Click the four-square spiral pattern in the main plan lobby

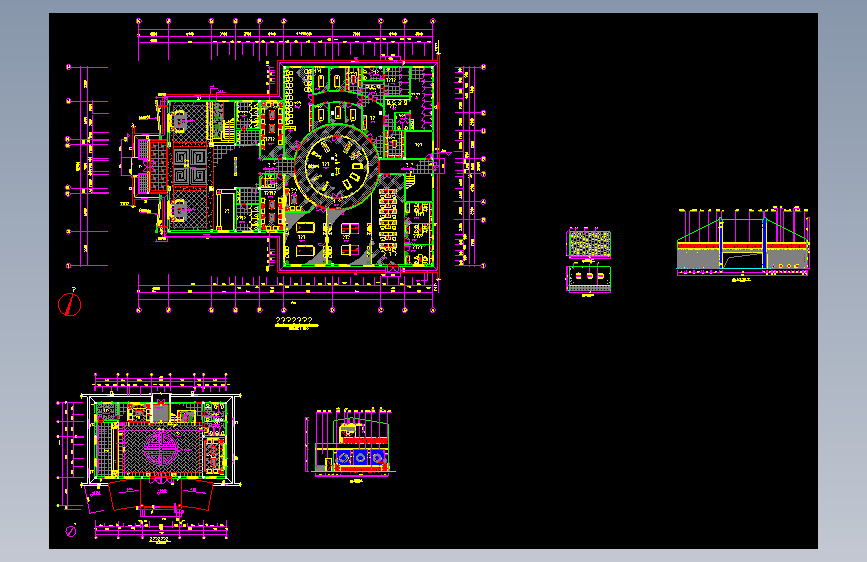click(191, 166)
